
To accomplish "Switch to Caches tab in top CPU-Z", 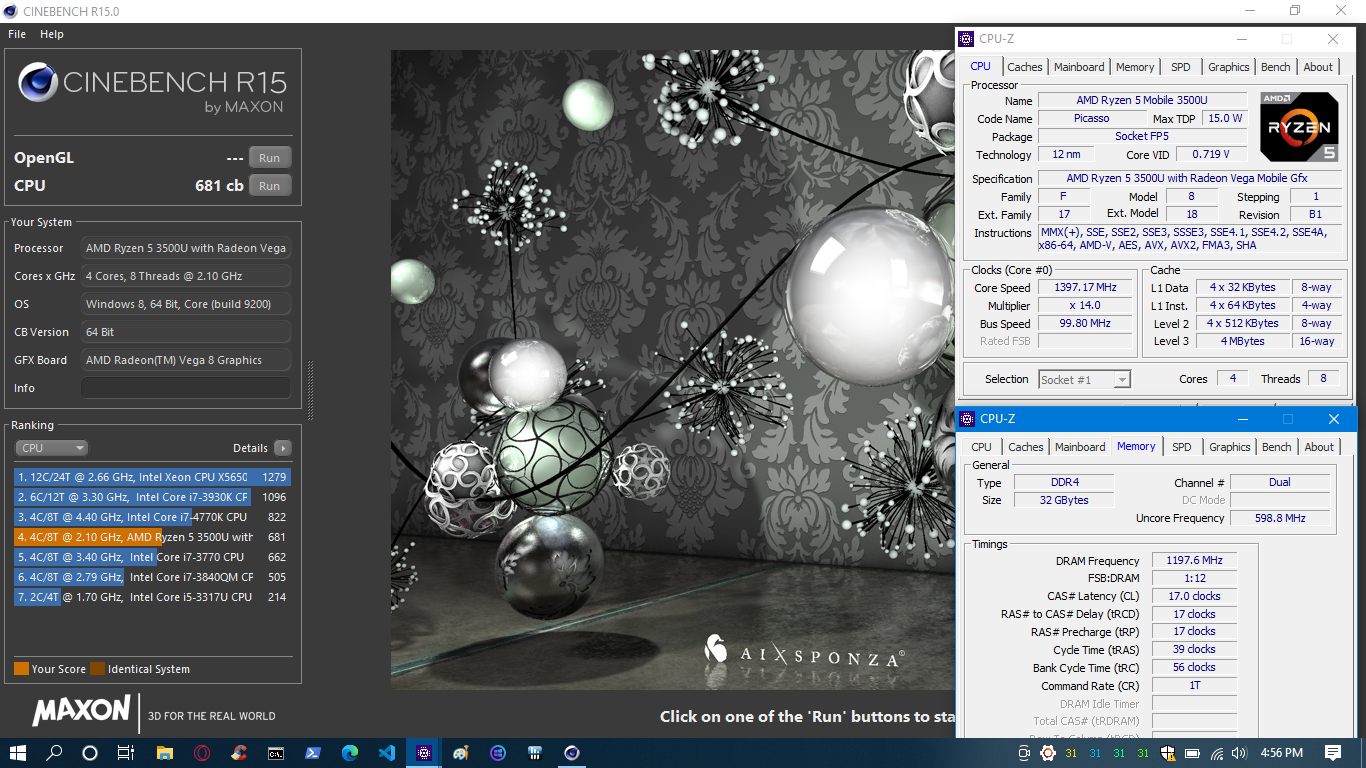I will pyautogui.click(x=1025, y=67).
